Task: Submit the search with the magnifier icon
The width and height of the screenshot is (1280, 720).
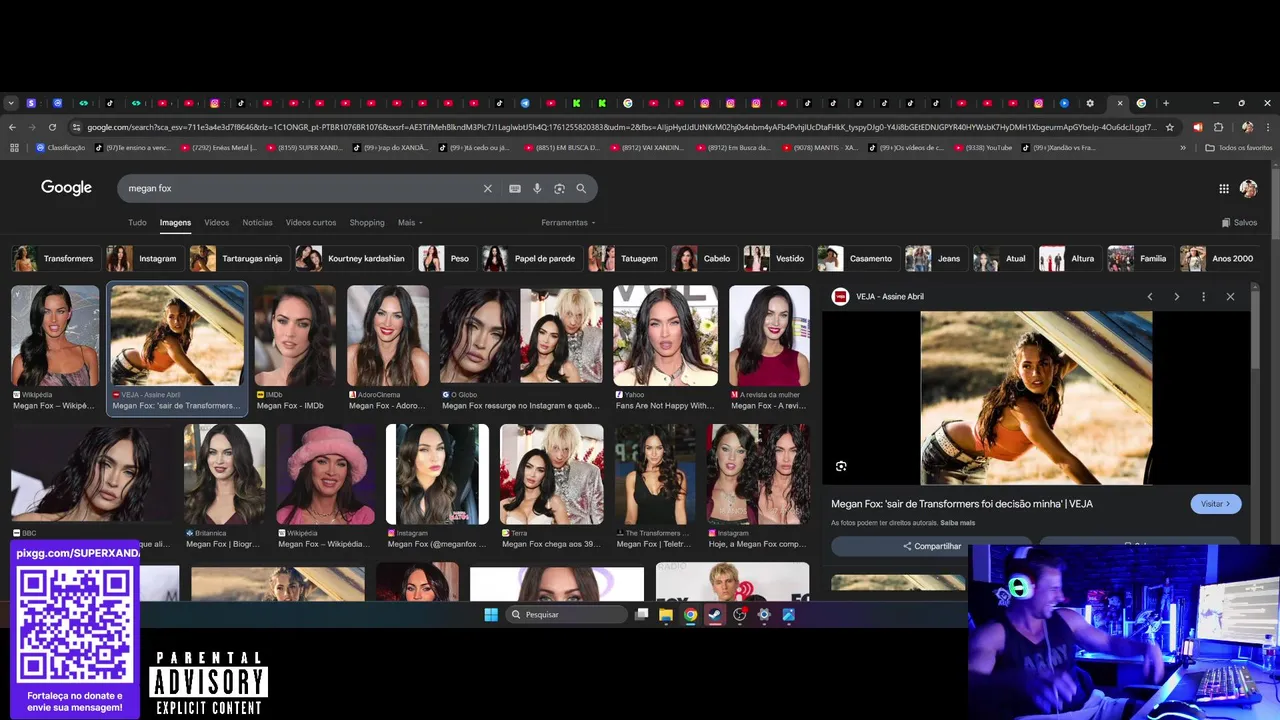Action: point(581,188)
